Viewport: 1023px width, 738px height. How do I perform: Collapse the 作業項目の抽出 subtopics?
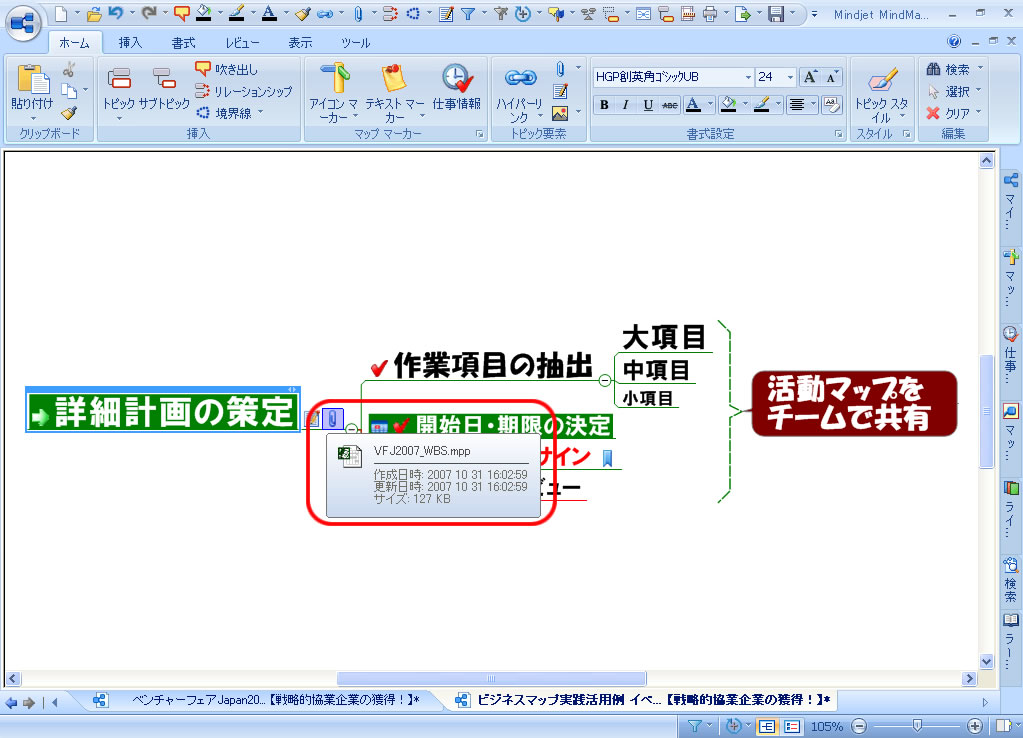(x=605, y=380)
